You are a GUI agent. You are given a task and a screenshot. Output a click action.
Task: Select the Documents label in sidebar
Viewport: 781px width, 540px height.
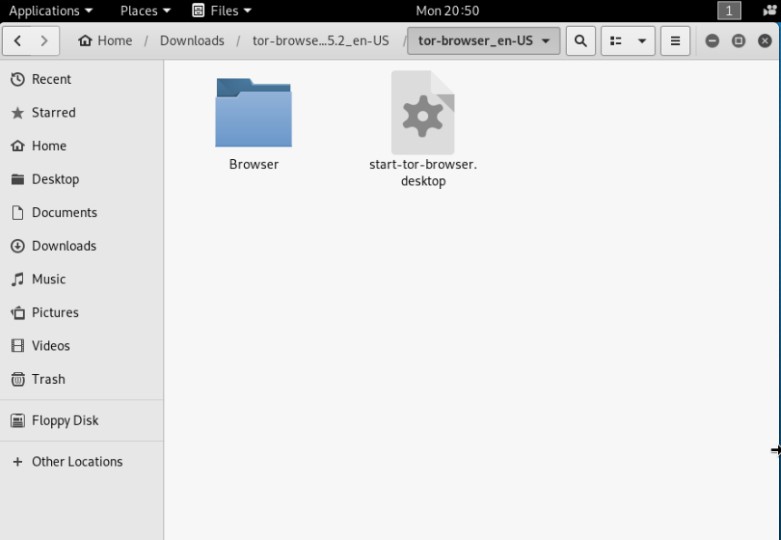tap(64, 213)
